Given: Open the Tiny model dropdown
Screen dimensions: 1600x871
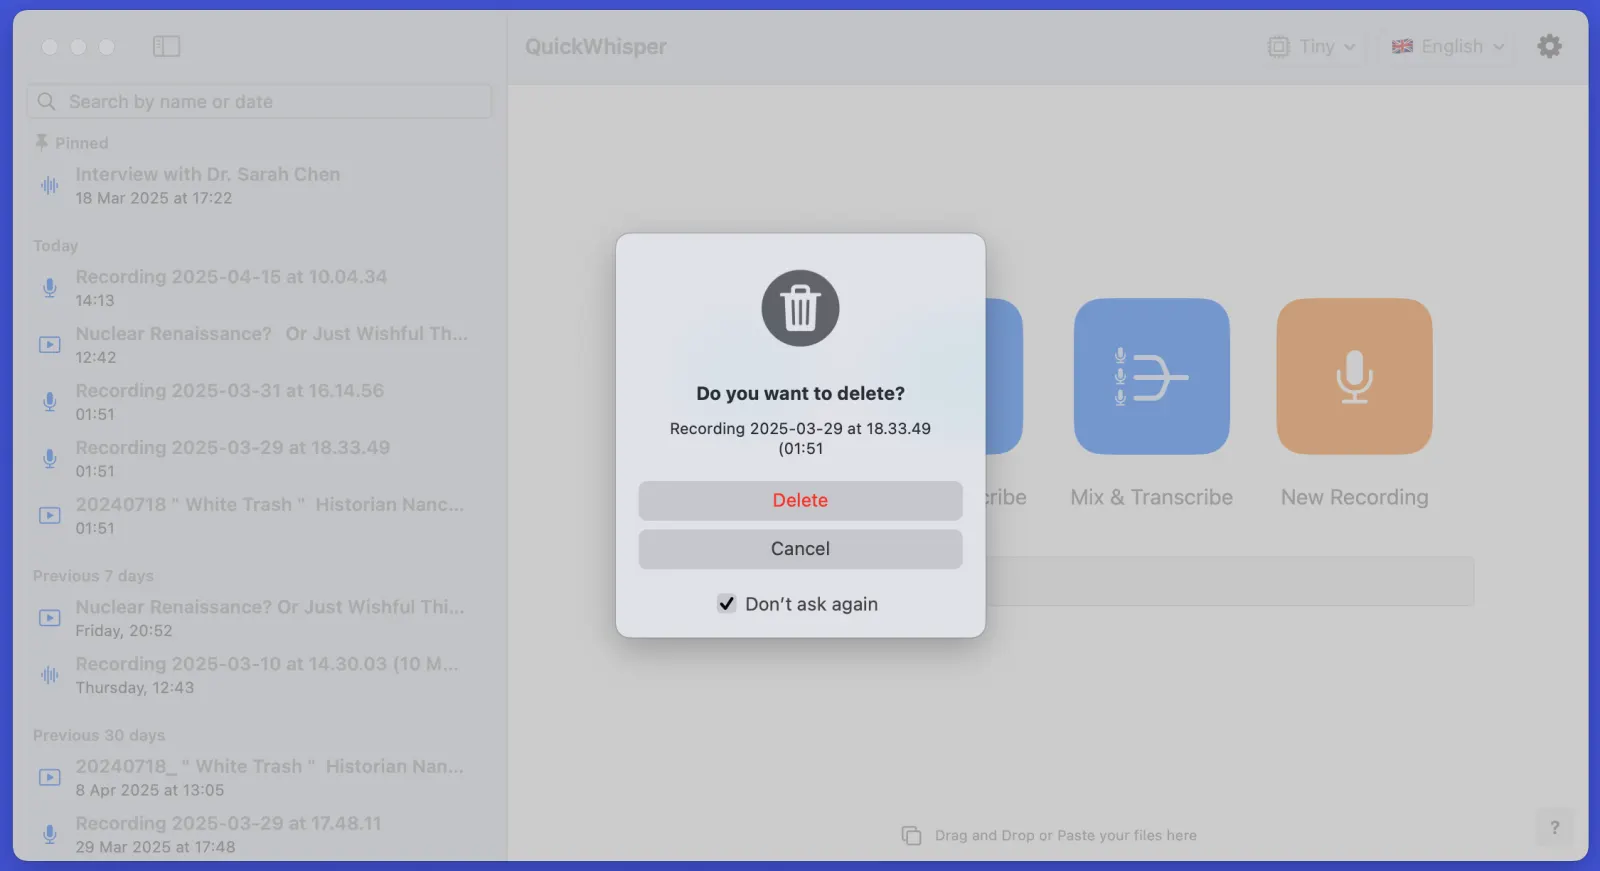Looking at the screenshot, I should point(1312,46).
